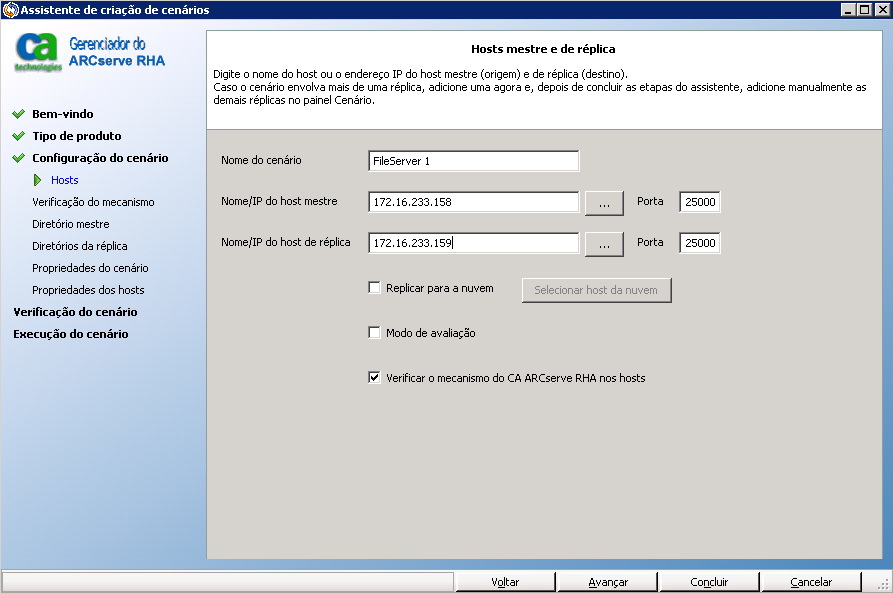Viewport: 894px width, 594px height.
Task: Uncheck Verificar o mecanismo do CA ARCserve RHA
Action: (375, 378)
